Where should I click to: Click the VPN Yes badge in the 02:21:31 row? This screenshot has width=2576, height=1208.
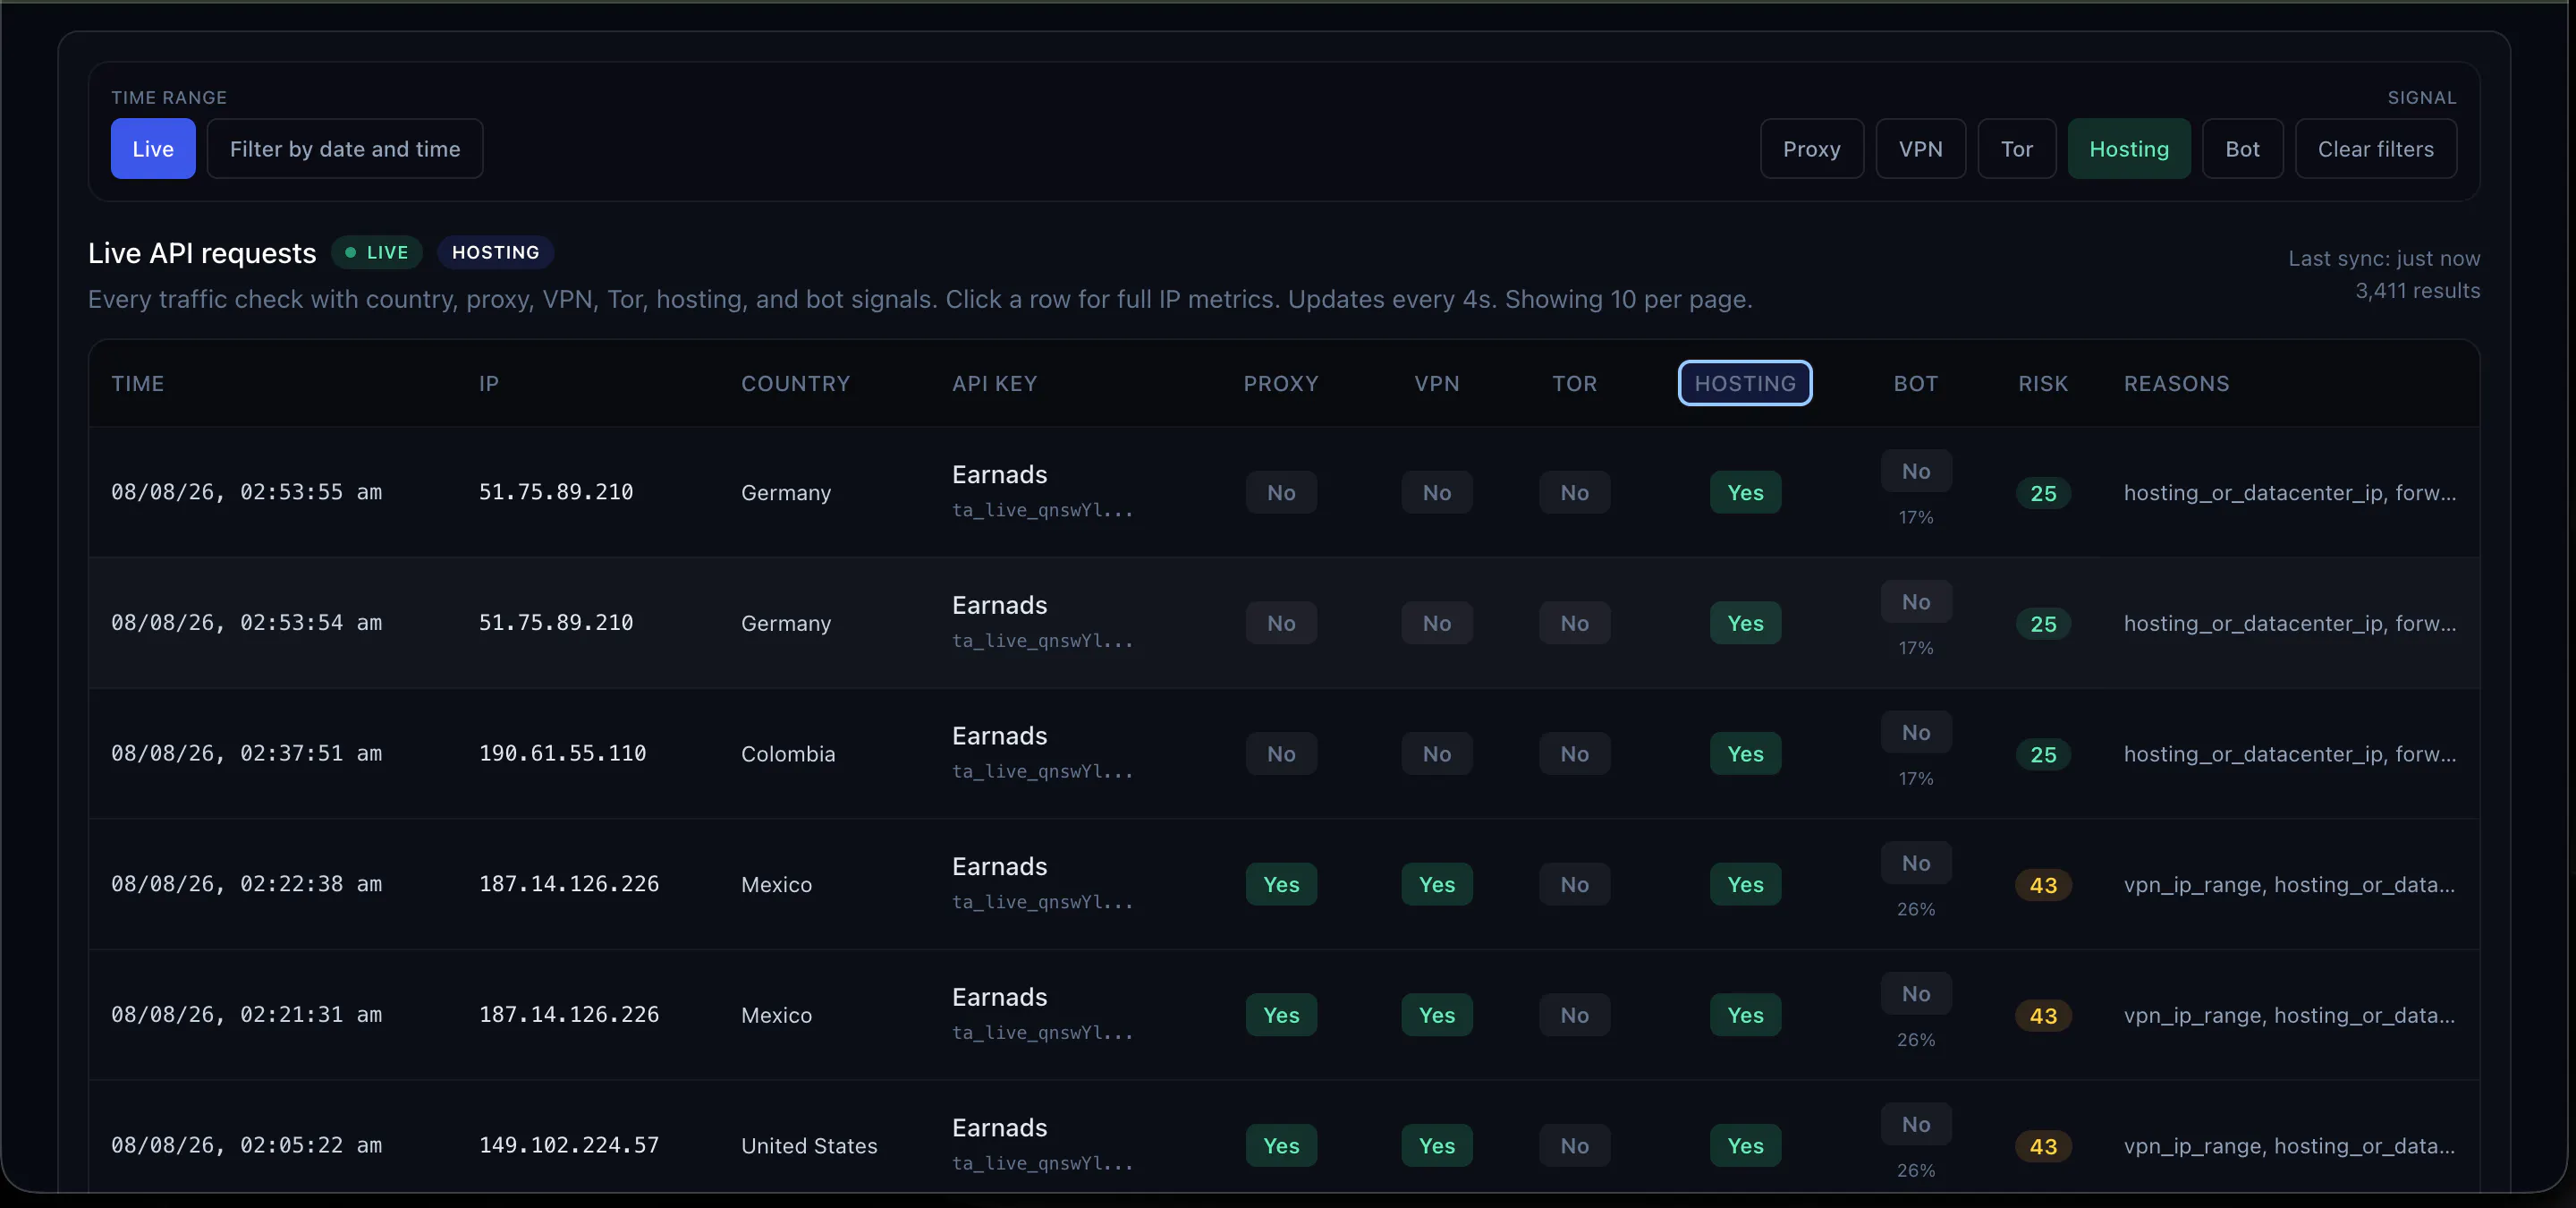tap(1437, 1015)
